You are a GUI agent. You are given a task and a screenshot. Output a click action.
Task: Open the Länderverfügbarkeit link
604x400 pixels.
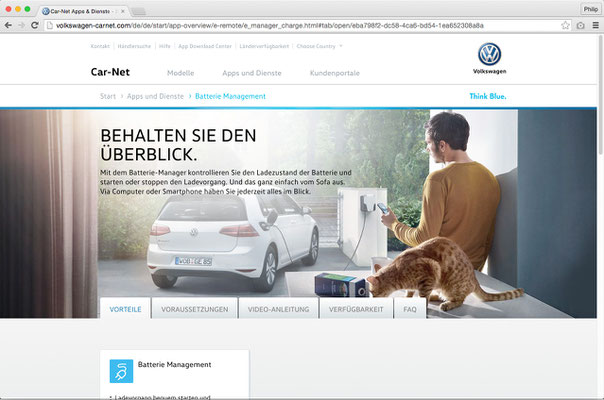[x=264, y=46]
